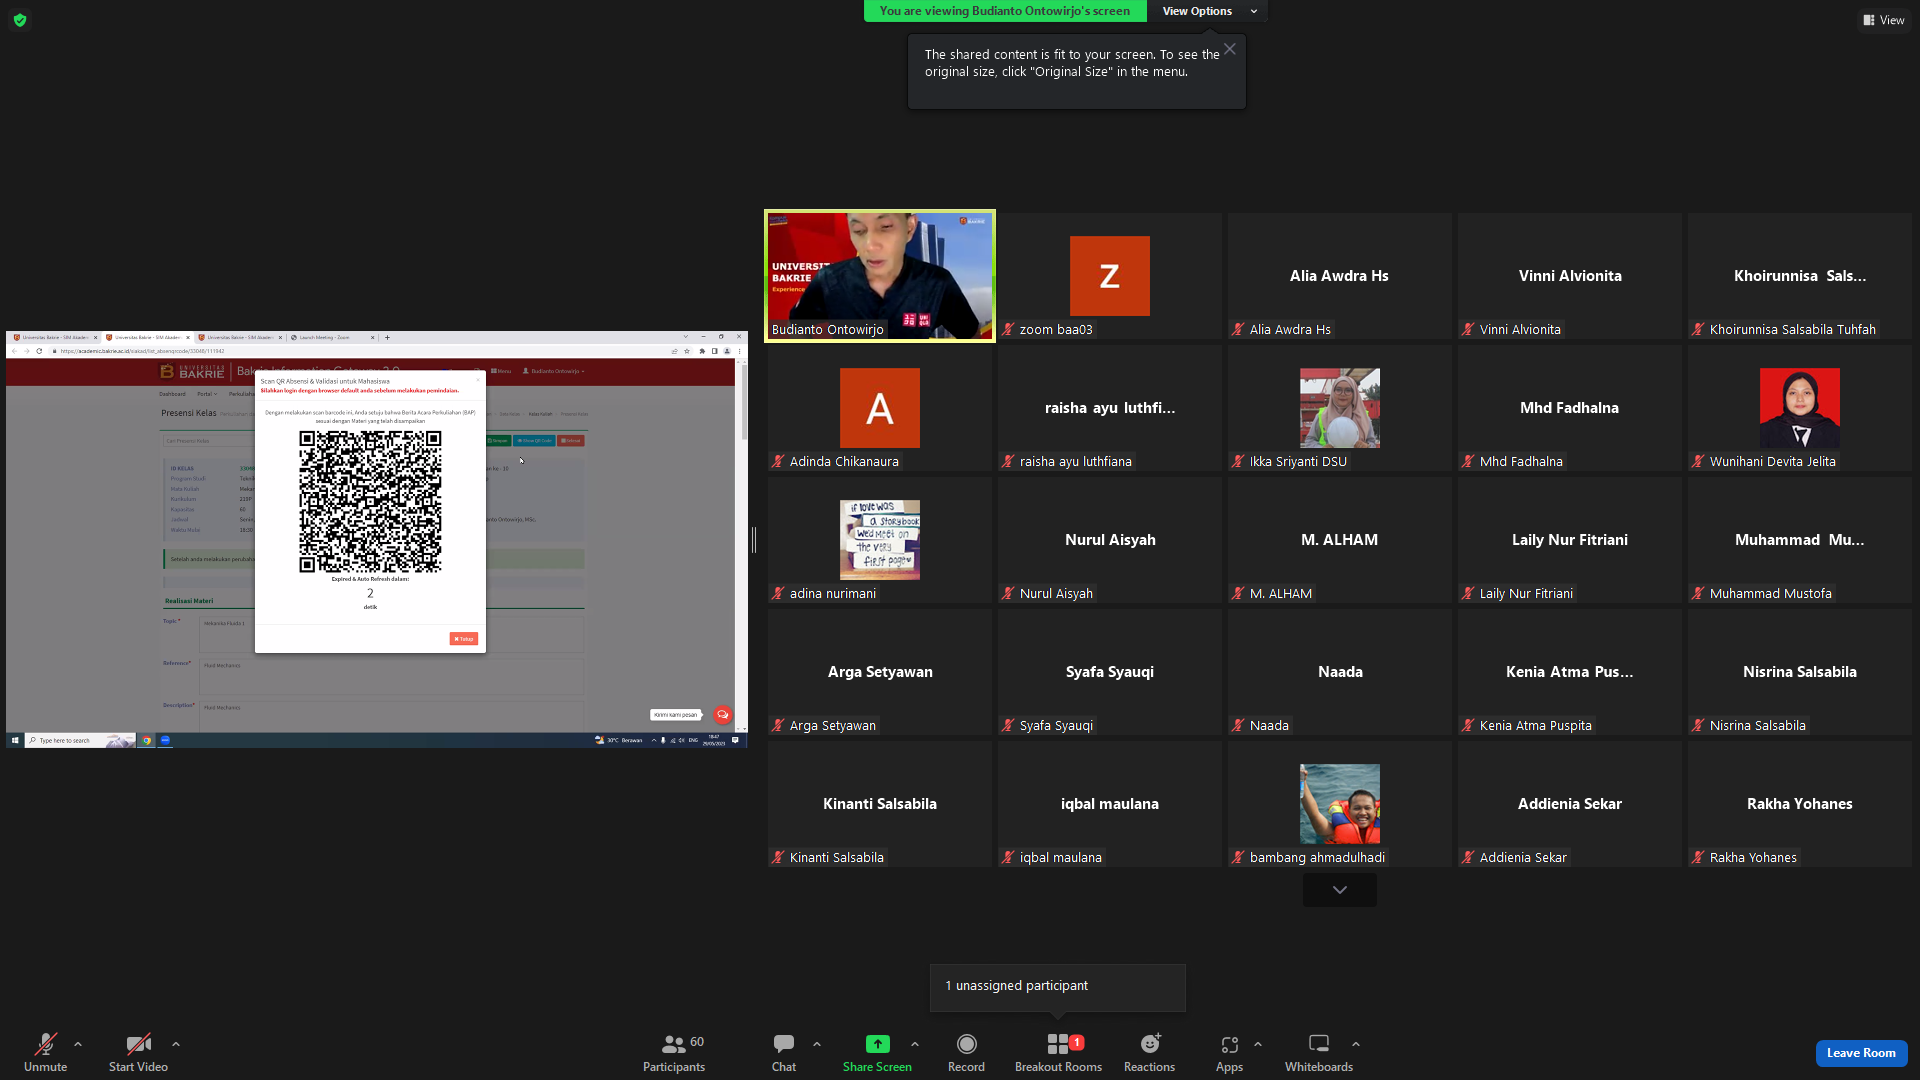
Task: Select Budianto Ontowirjo's video tile
Action: click(880, 276)
